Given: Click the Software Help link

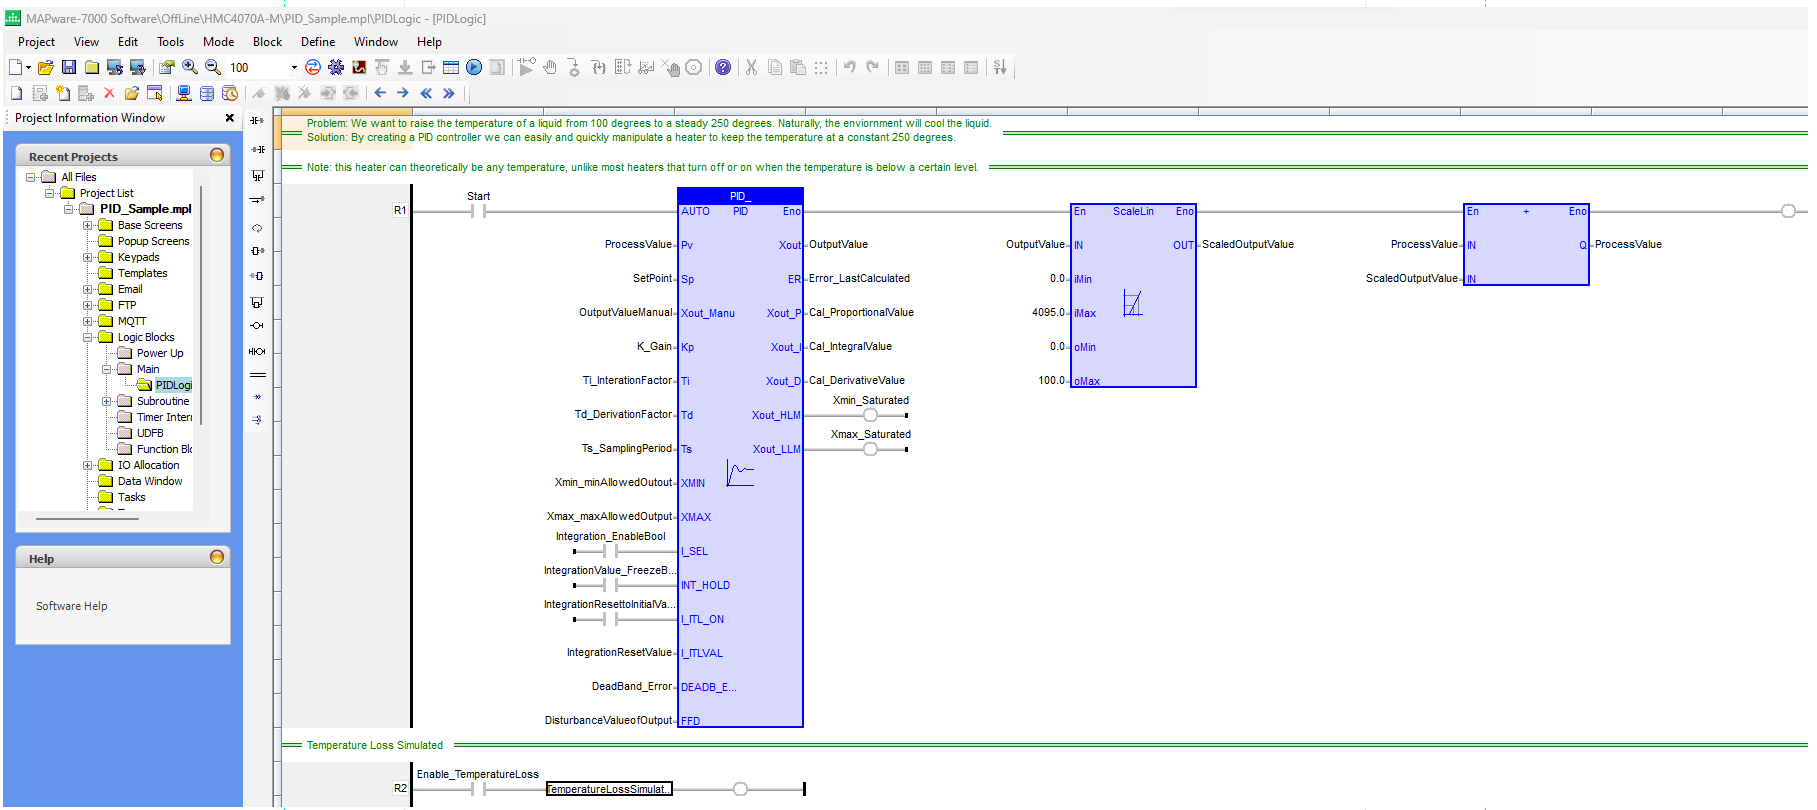Looking at the screenshot, I should coord(71,606).
